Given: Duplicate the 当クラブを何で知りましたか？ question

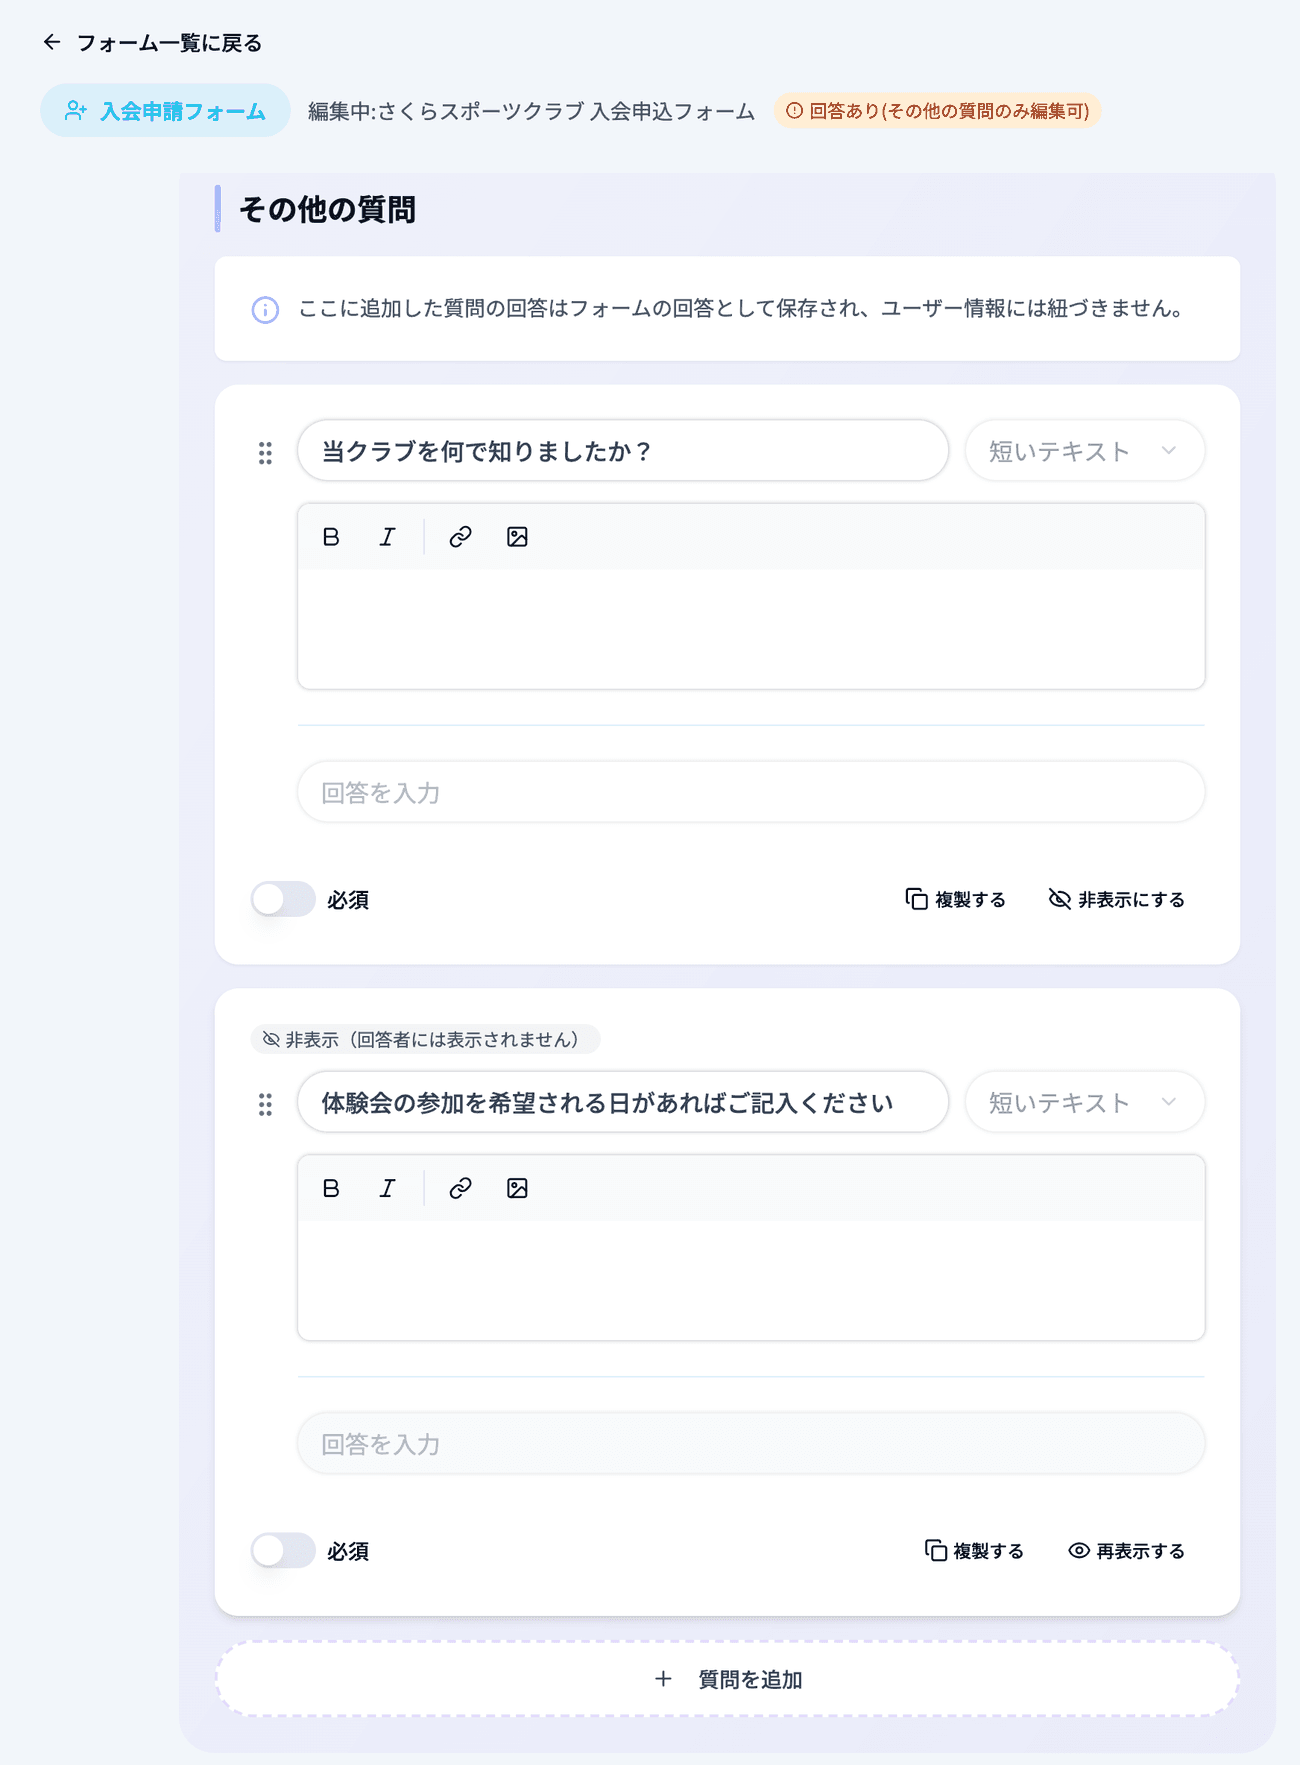Looking at the screenshot, I should (x=956, y=899).
